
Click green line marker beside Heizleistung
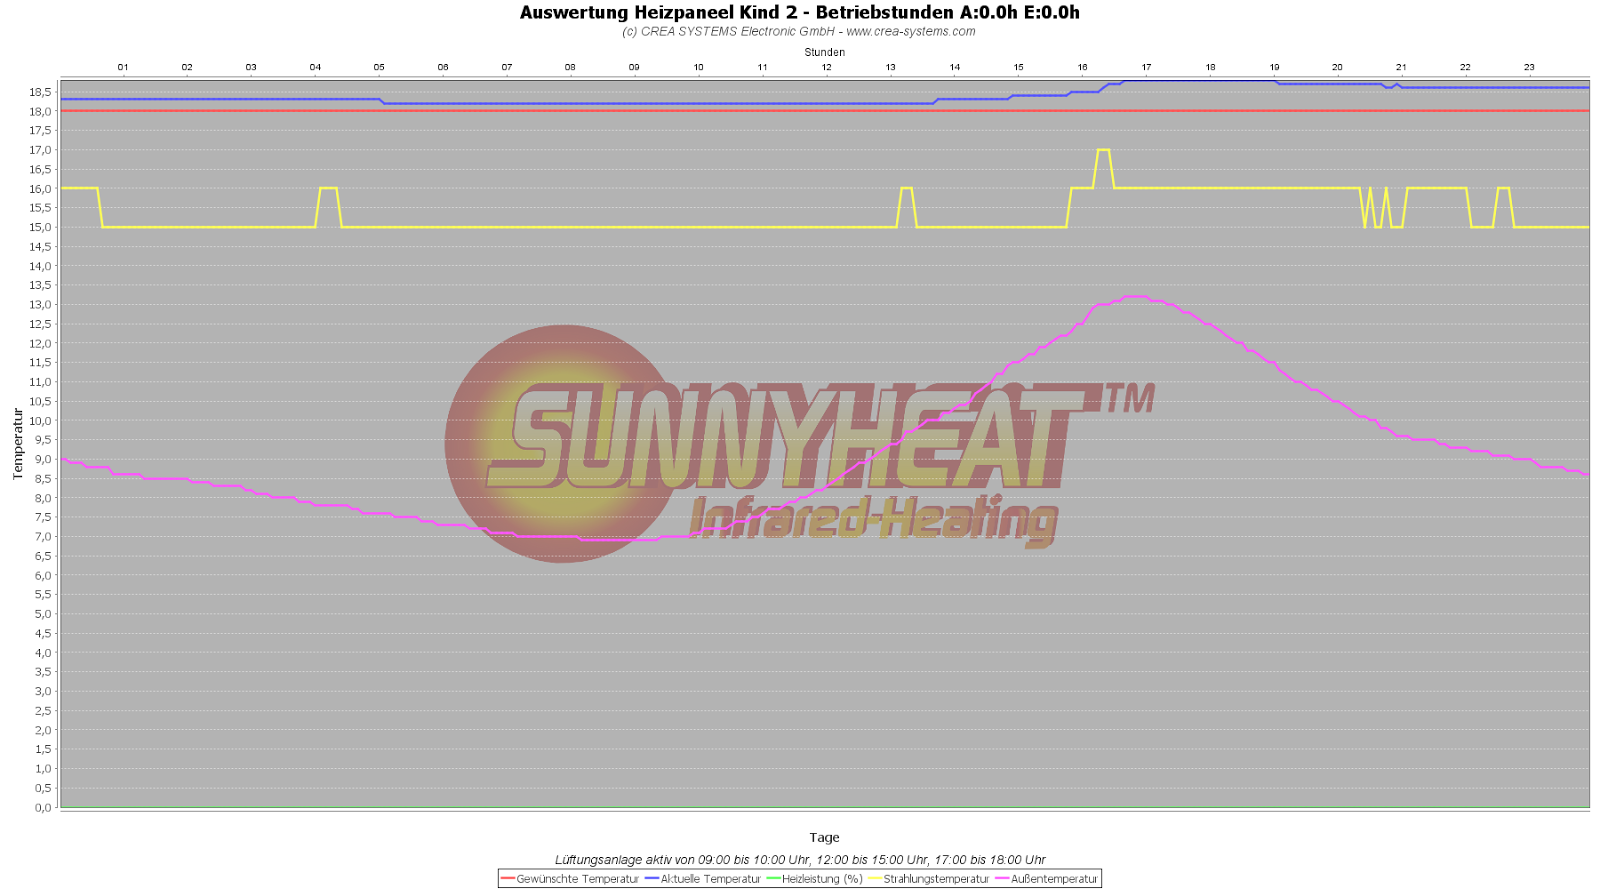(x=774, y=879)
